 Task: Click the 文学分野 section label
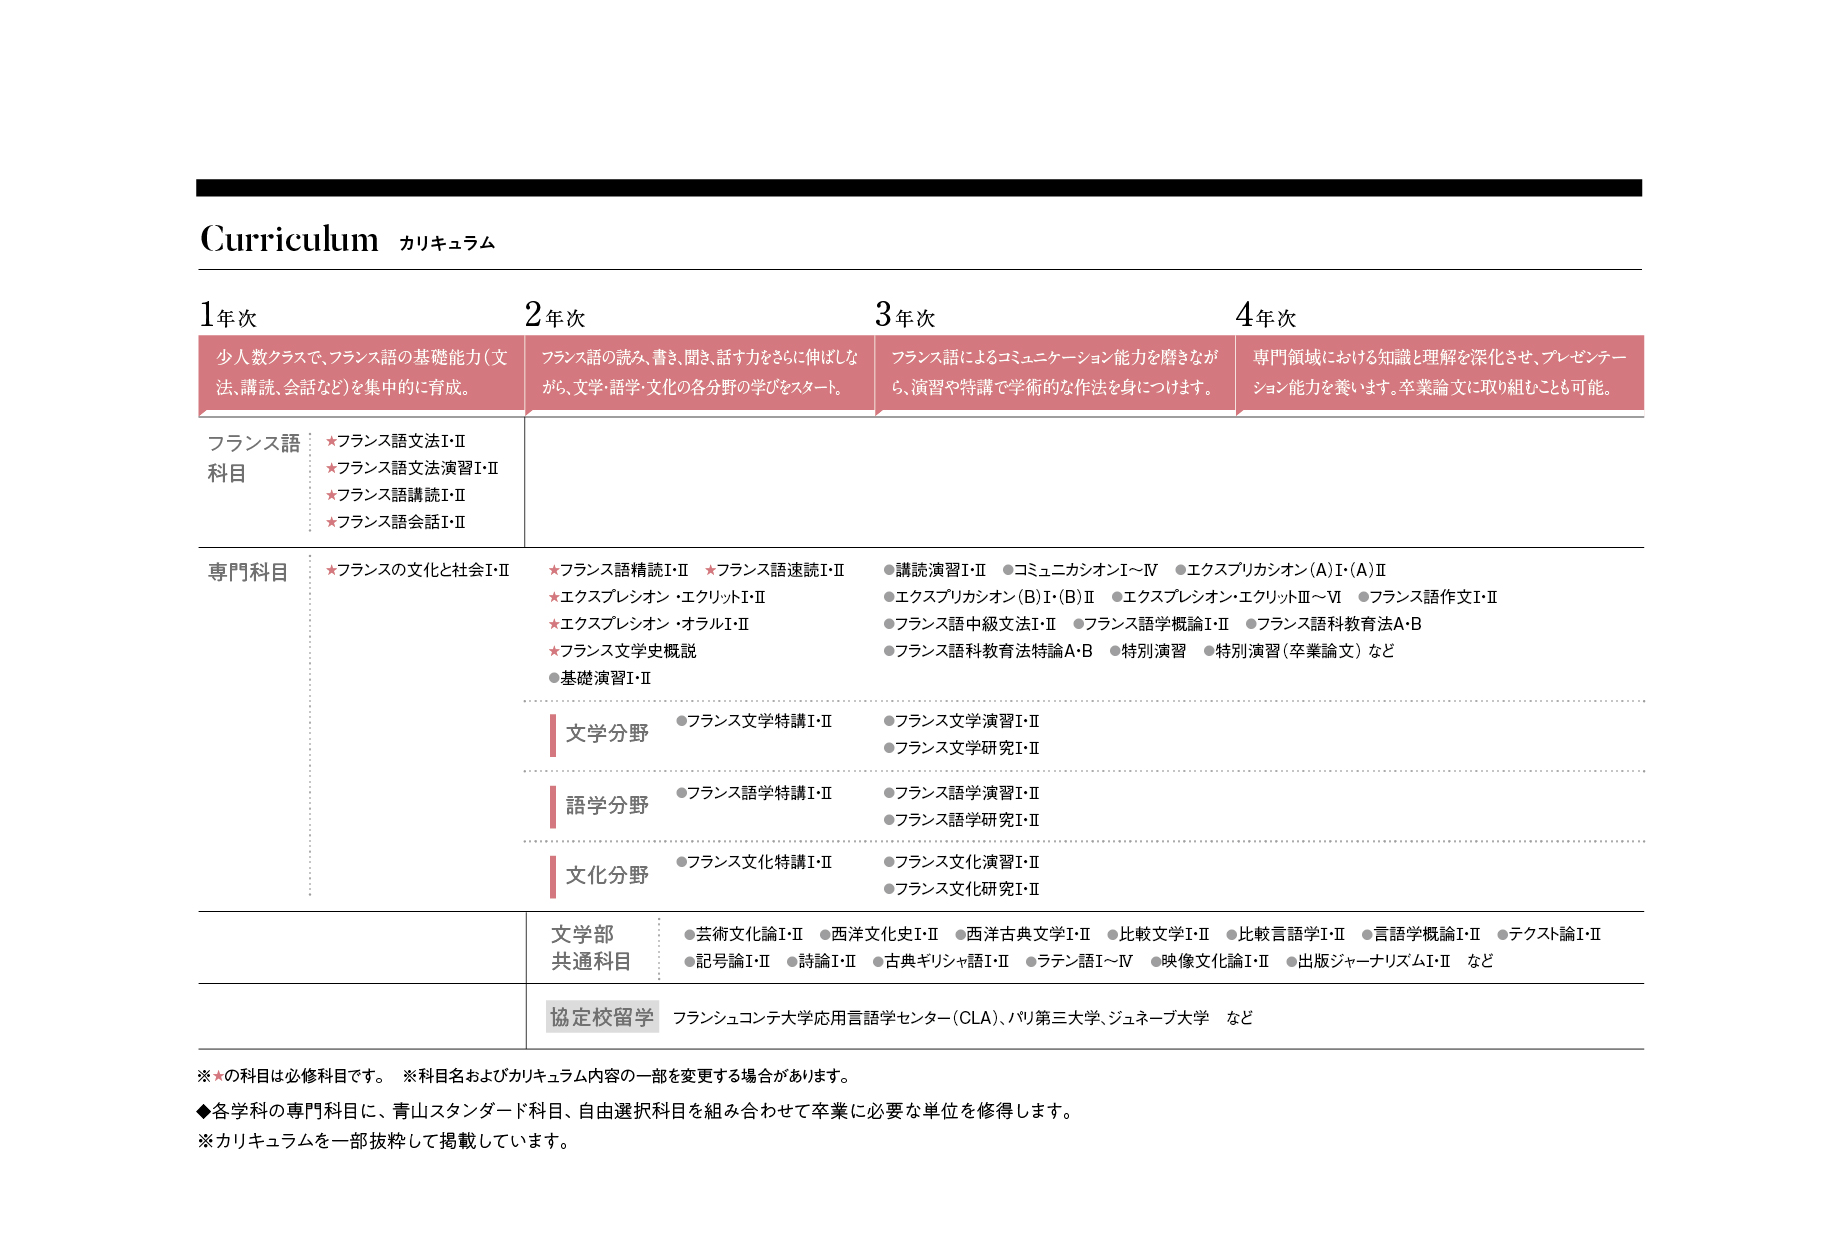click(x=607, y=734)
